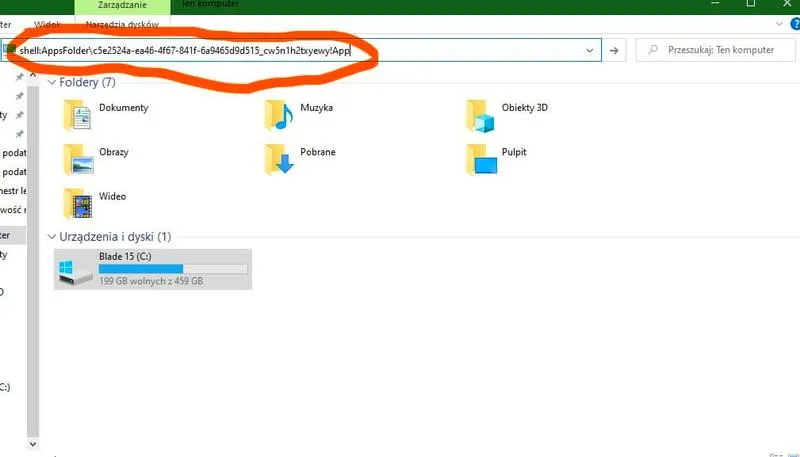Collapse the Urządzenia i dyski (1) group
The image size is (800, 457).
click(52, 237)
